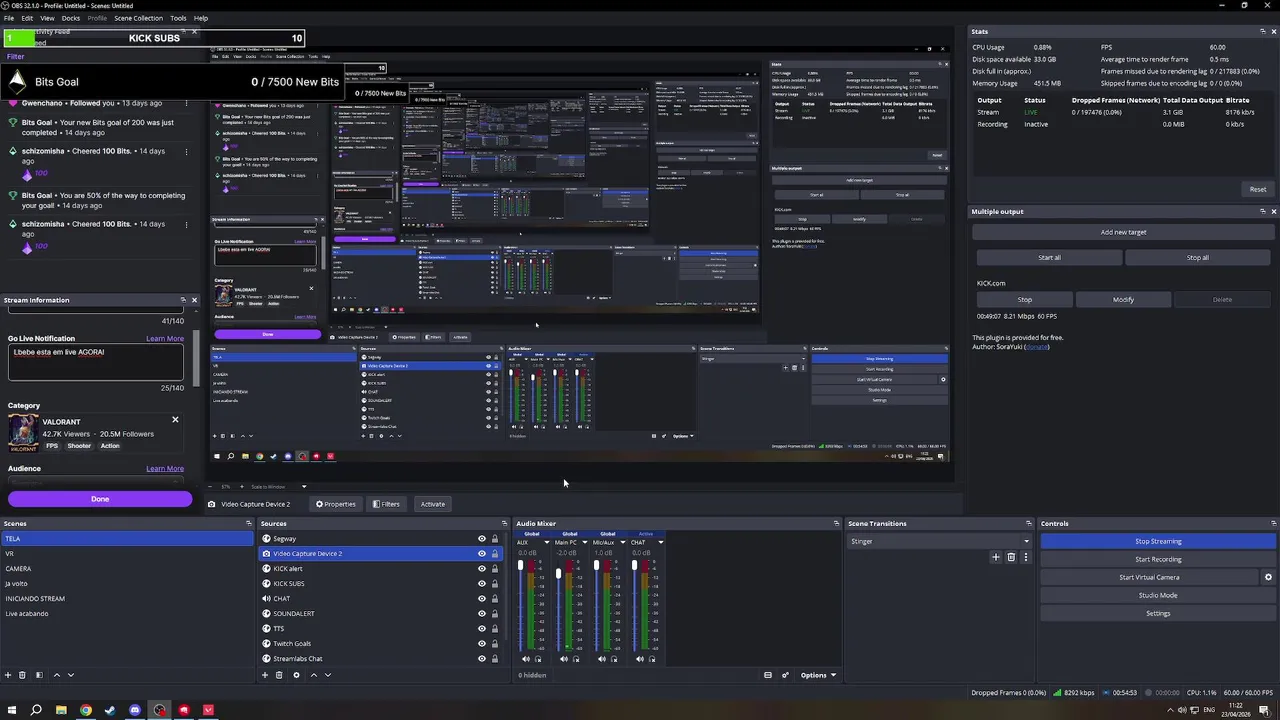Viewport: 1280px width, 720px height.
Task: Open scene filters icon in Scenes panel
Action: pyautogui.click(x=39, y=675)
